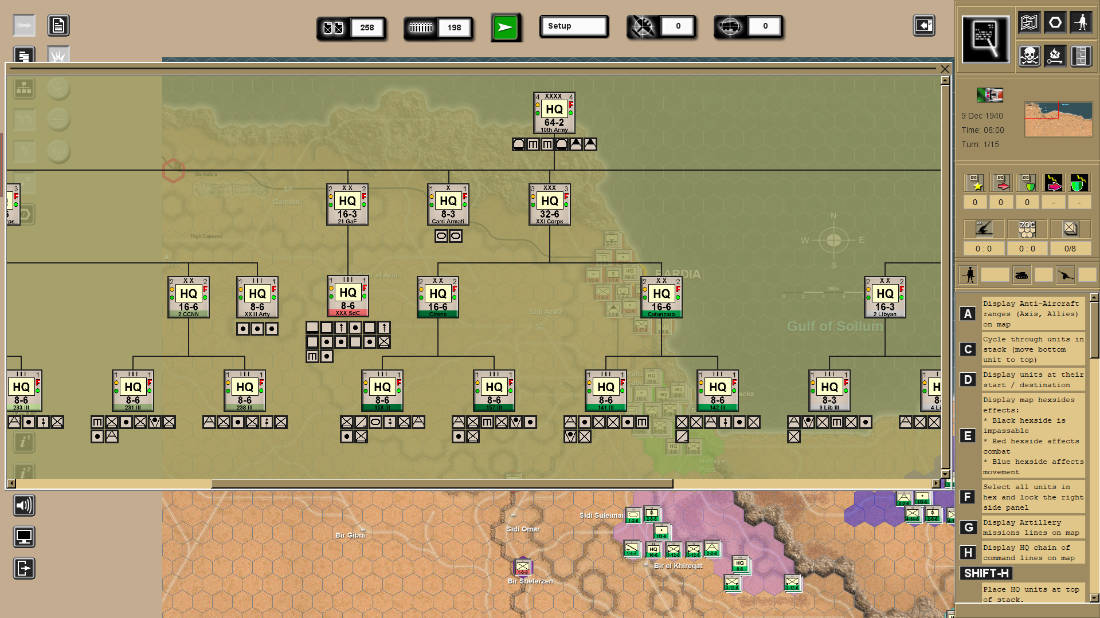This screenshot has height=618, width=1100.
Task: Click the red arrow unit icon
Action: pyautogui.click(x=1001, y=182)
